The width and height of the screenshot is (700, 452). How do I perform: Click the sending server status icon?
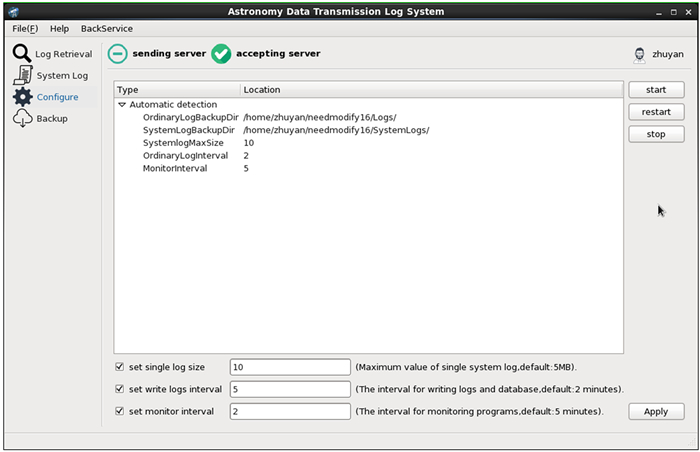[118, 53]
